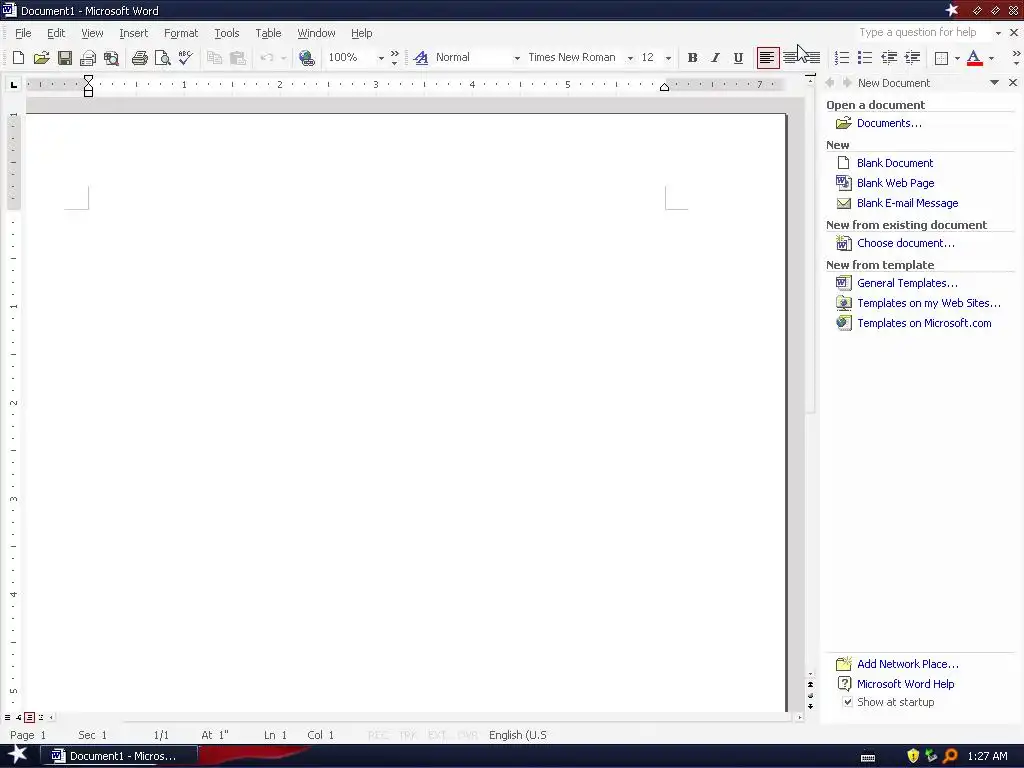Screen dimensions: 1024x768
Task: Open the Help menu
Action: coord(361,33)
